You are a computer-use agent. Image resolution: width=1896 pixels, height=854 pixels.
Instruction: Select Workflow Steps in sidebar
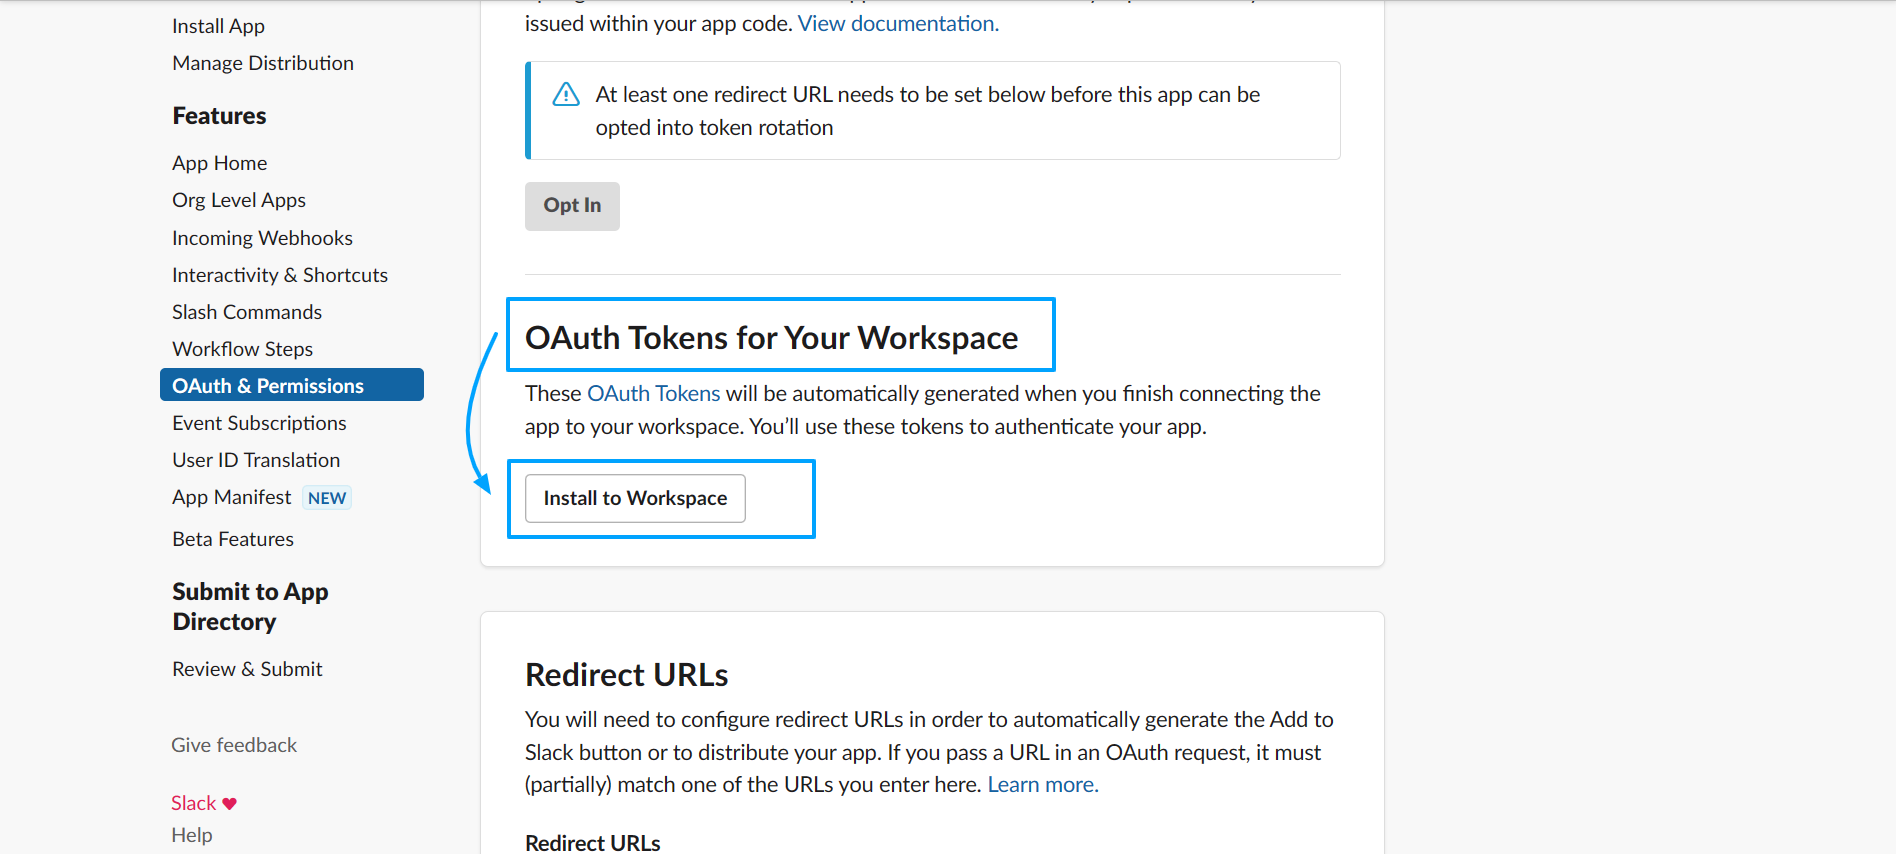pyautogui.click(x=242, y=349)
